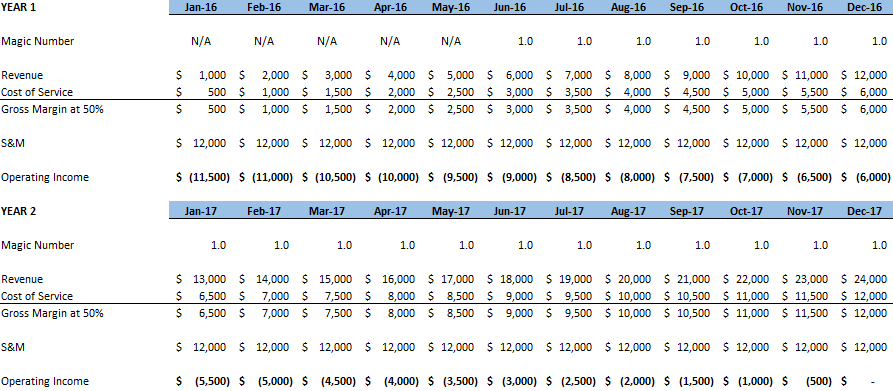Click the Sep-17 column header
The width and height of the screenshot is (893, 391).
687,211
